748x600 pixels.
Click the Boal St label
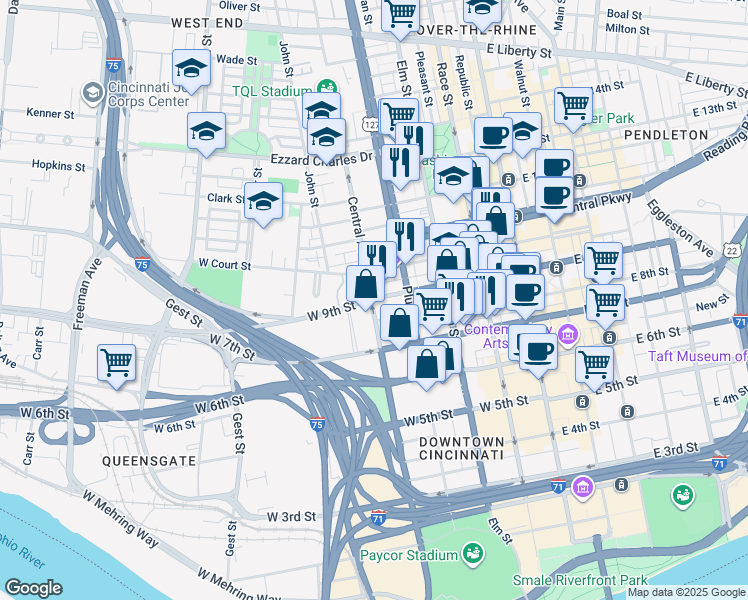tap(624, 15)
